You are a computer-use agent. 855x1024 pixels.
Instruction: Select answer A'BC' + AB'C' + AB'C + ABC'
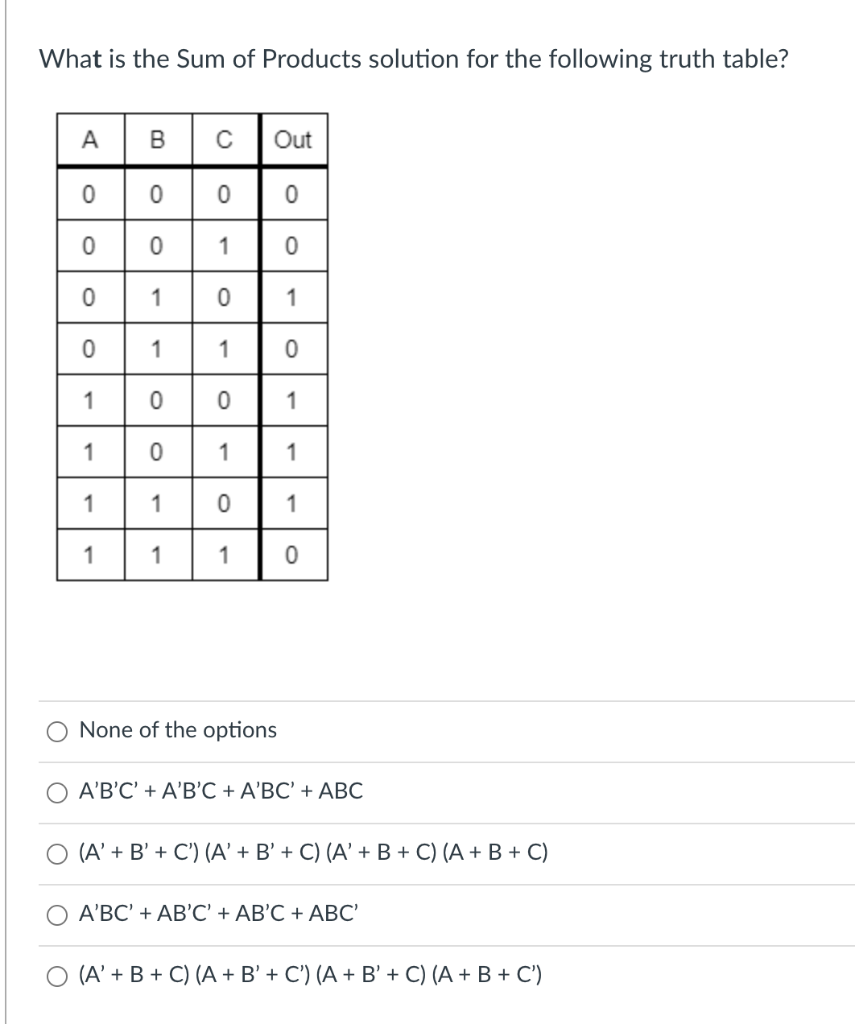pos(57,912)
